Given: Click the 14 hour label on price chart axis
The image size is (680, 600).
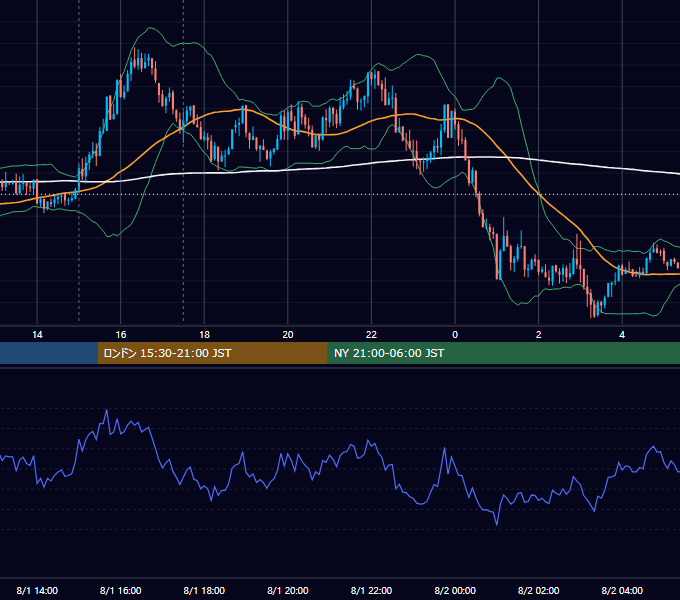Looking at the screenshot, I should (x=37, y=335).
